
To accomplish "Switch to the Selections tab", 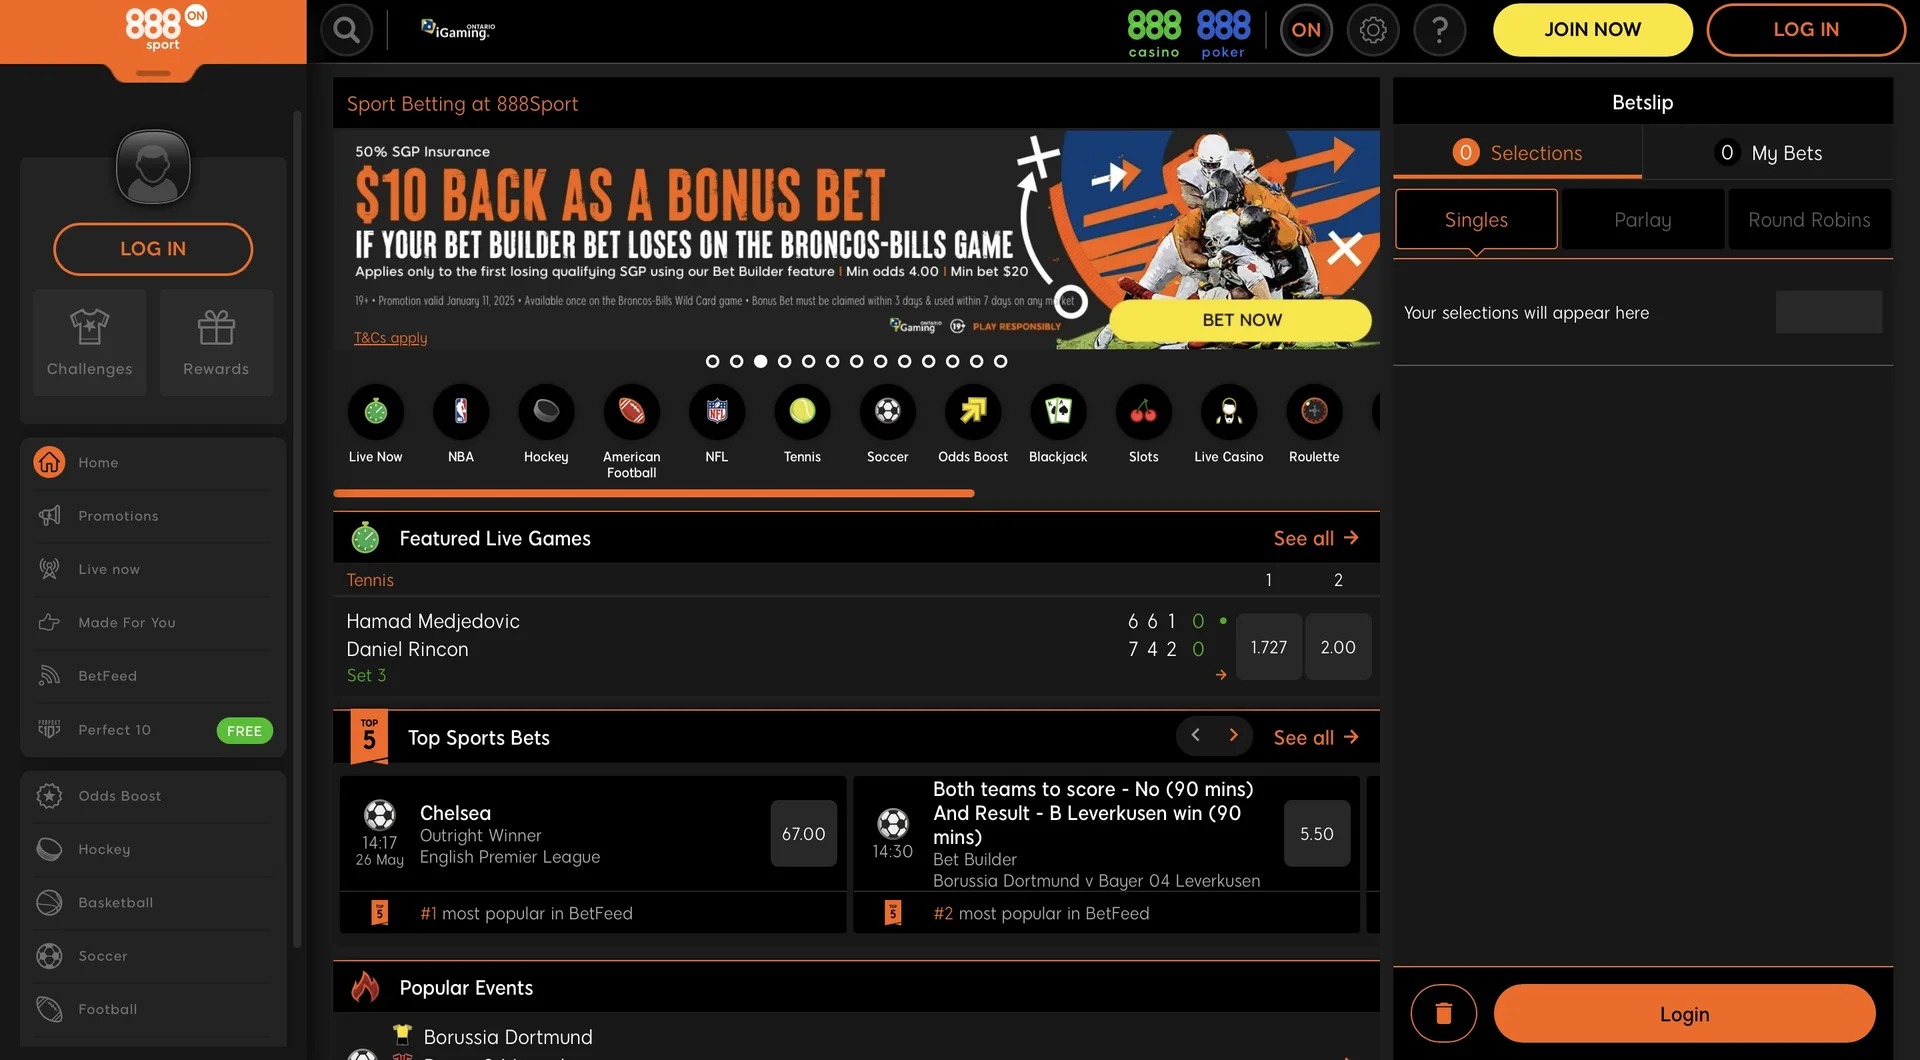I will 1518,152.
